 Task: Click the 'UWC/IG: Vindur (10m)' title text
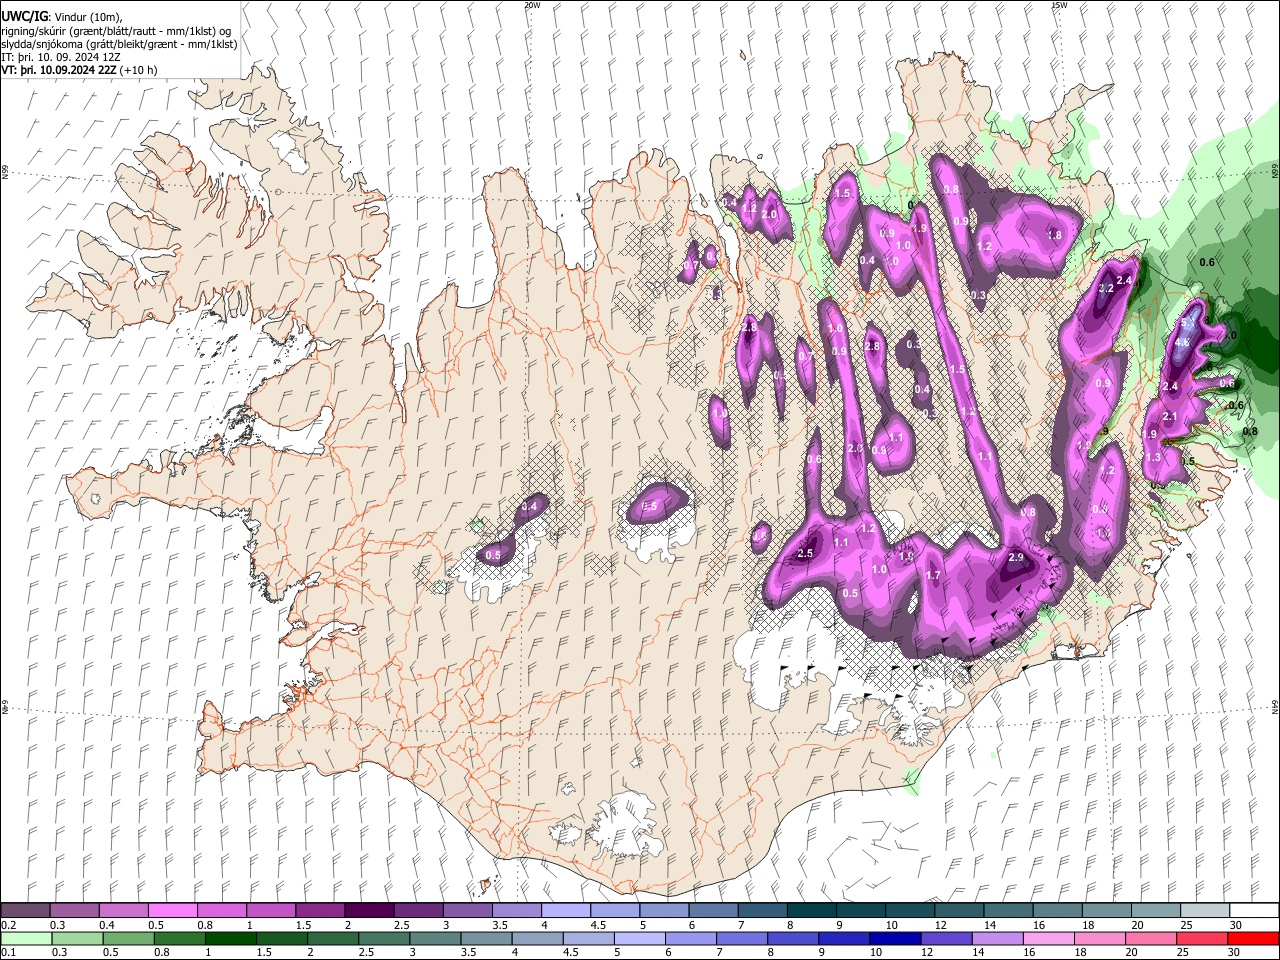point(62,17)
